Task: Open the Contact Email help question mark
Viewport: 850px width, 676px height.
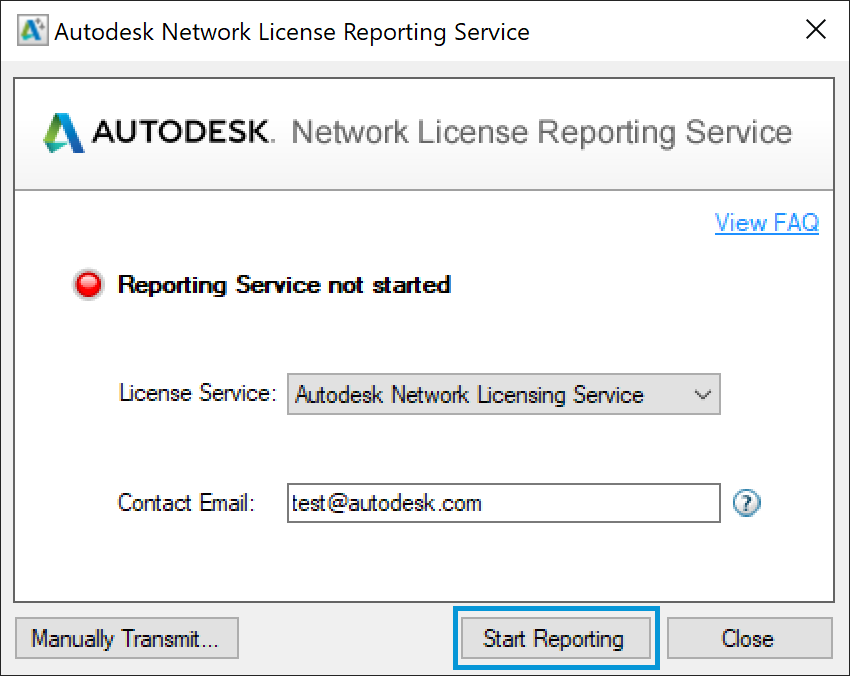Action: (x=746, y=503)
